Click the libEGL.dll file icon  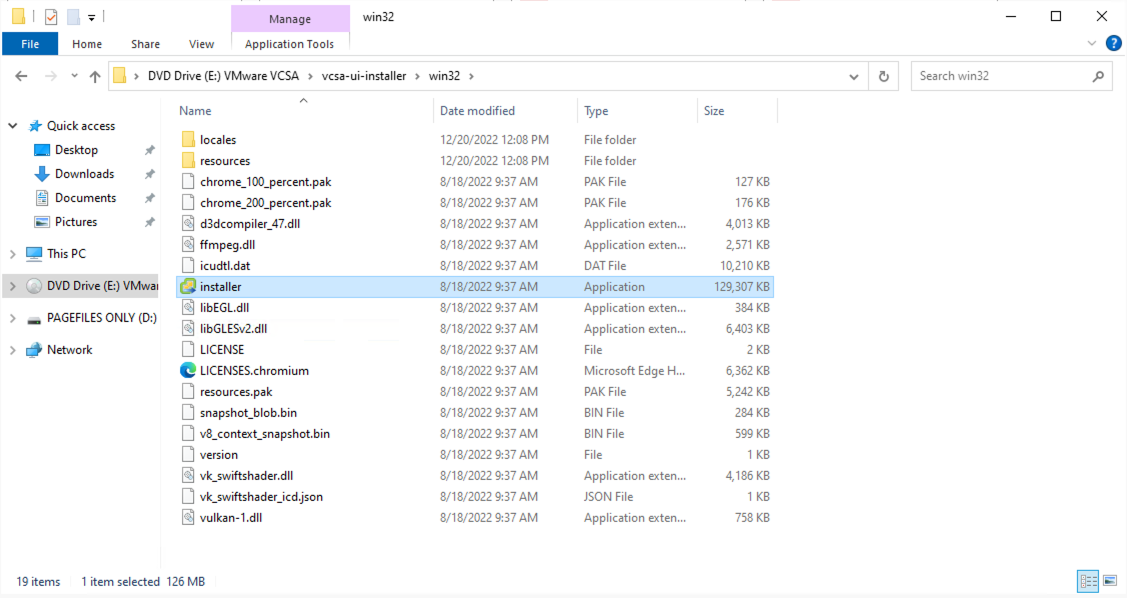coord(188,308)
